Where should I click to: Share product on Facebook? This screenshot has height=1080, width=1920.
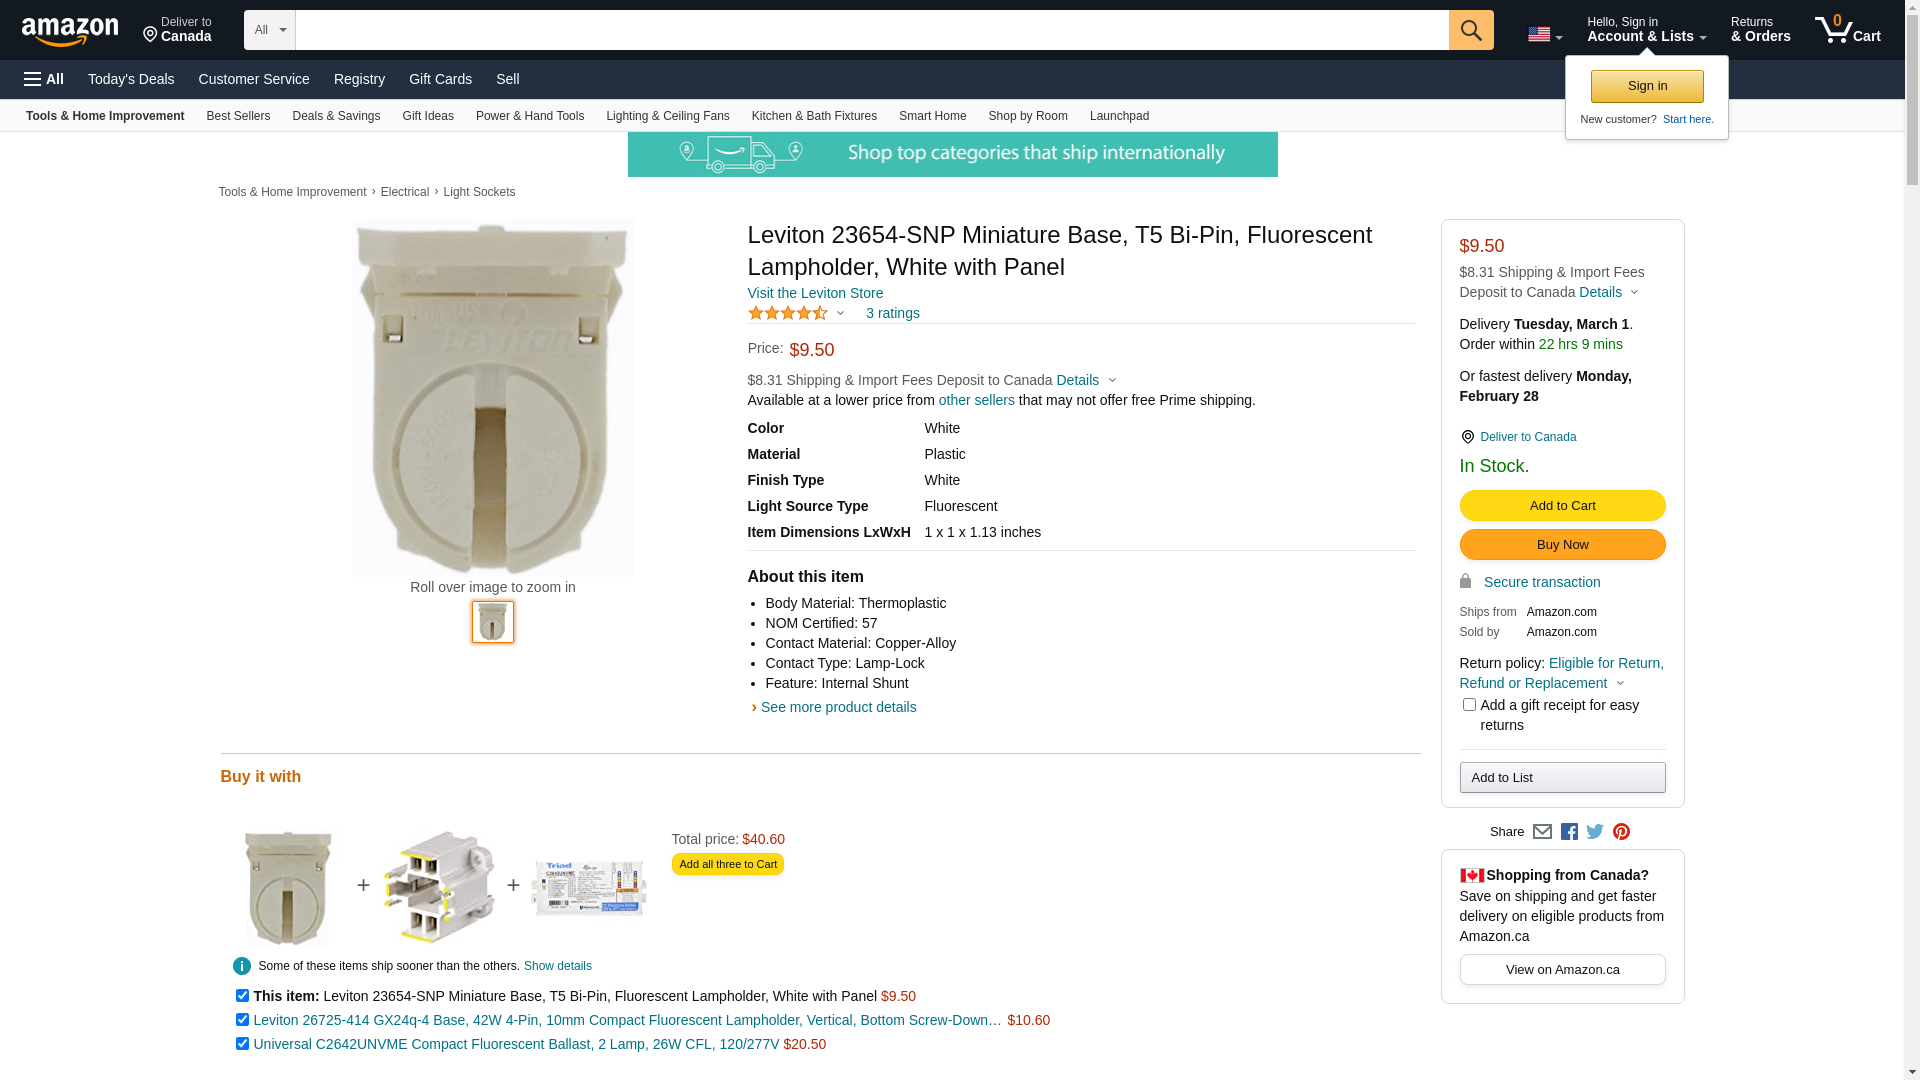coord(1569,832)
